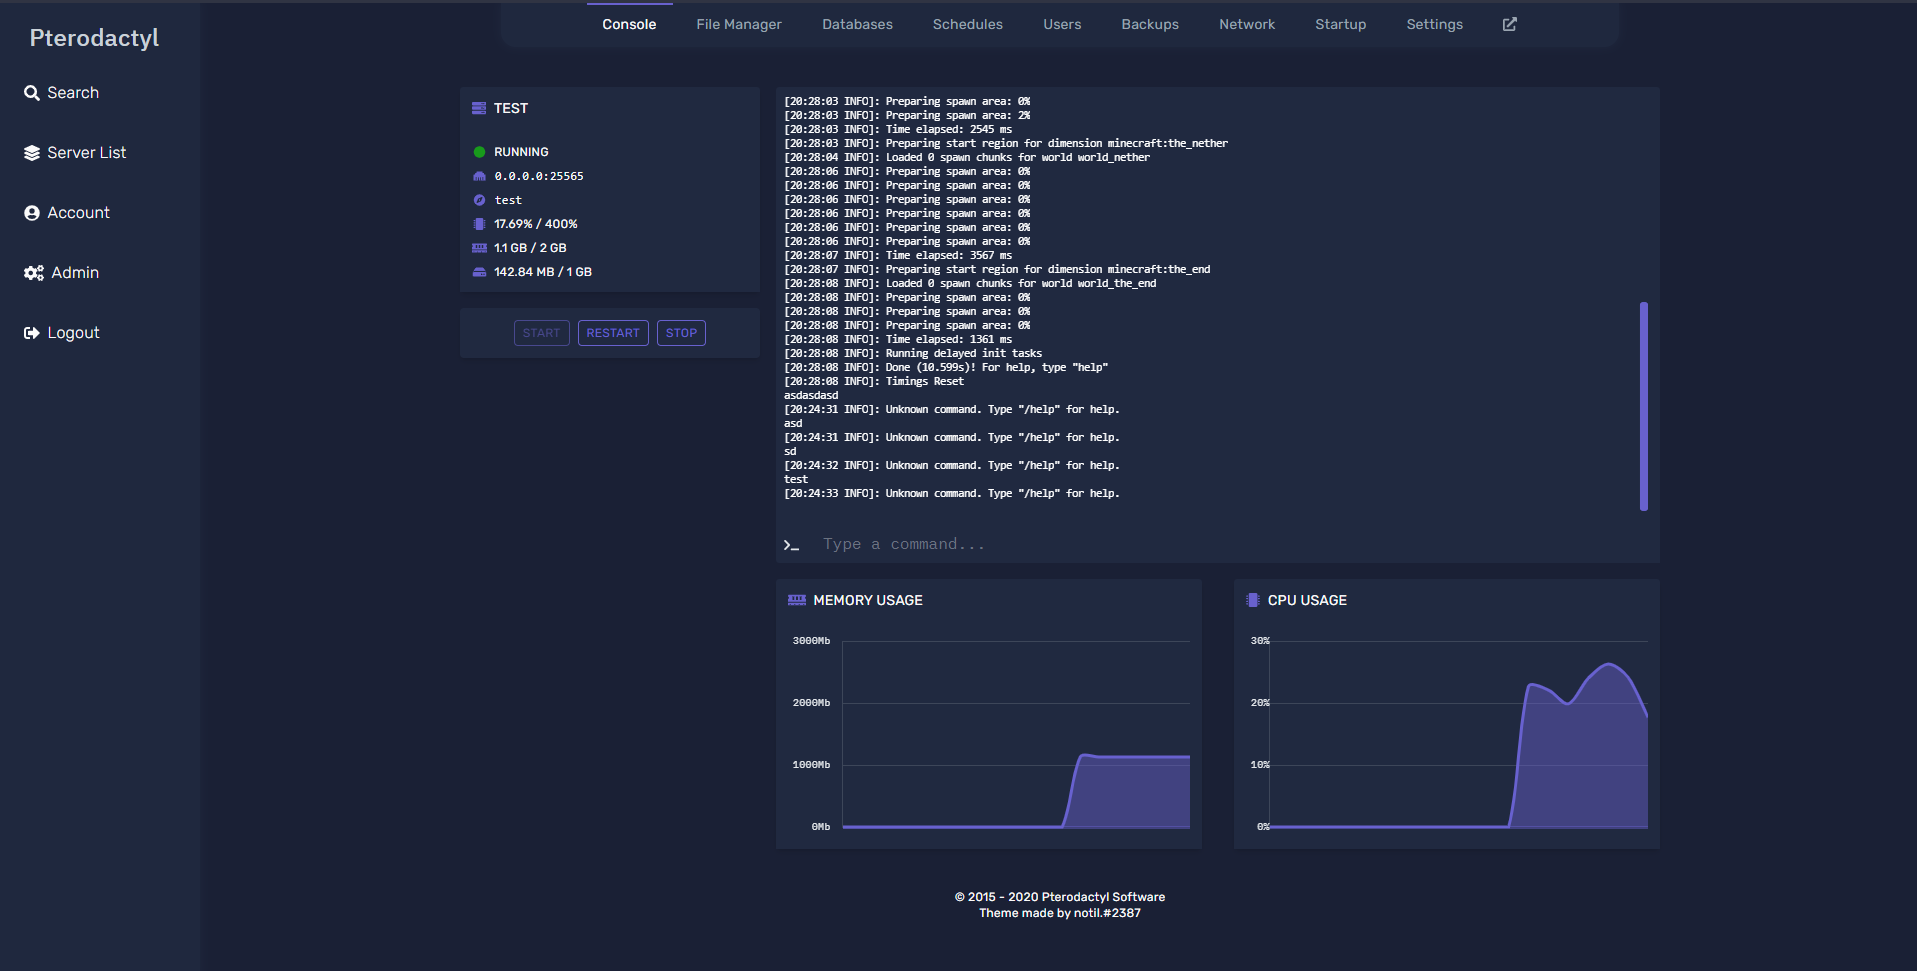
Task: Go to the Schedules tab
Action: (967, 24)
